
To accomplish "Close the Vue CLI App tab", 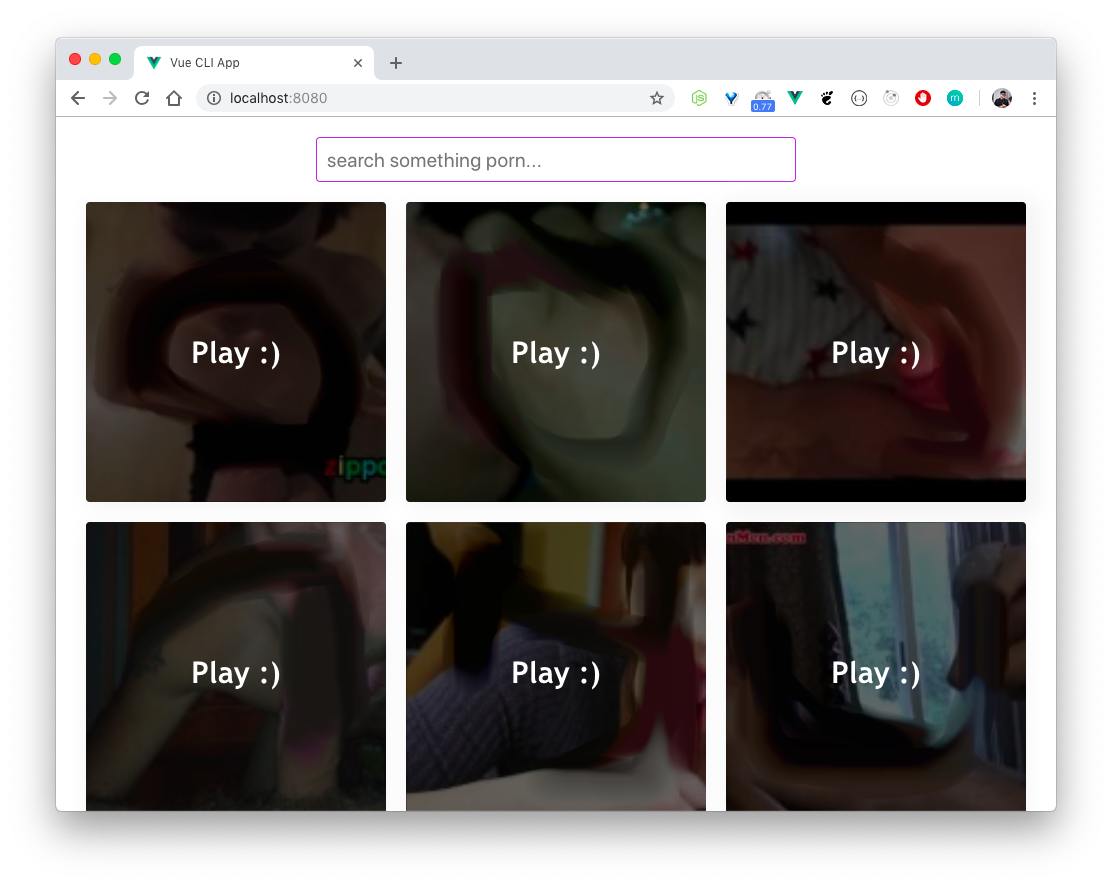I will (x=358, y=63).
